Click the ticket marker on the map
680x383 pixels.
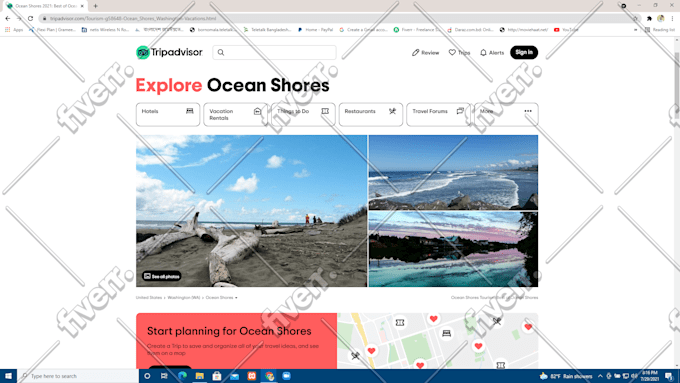click(x=400, y=323)
